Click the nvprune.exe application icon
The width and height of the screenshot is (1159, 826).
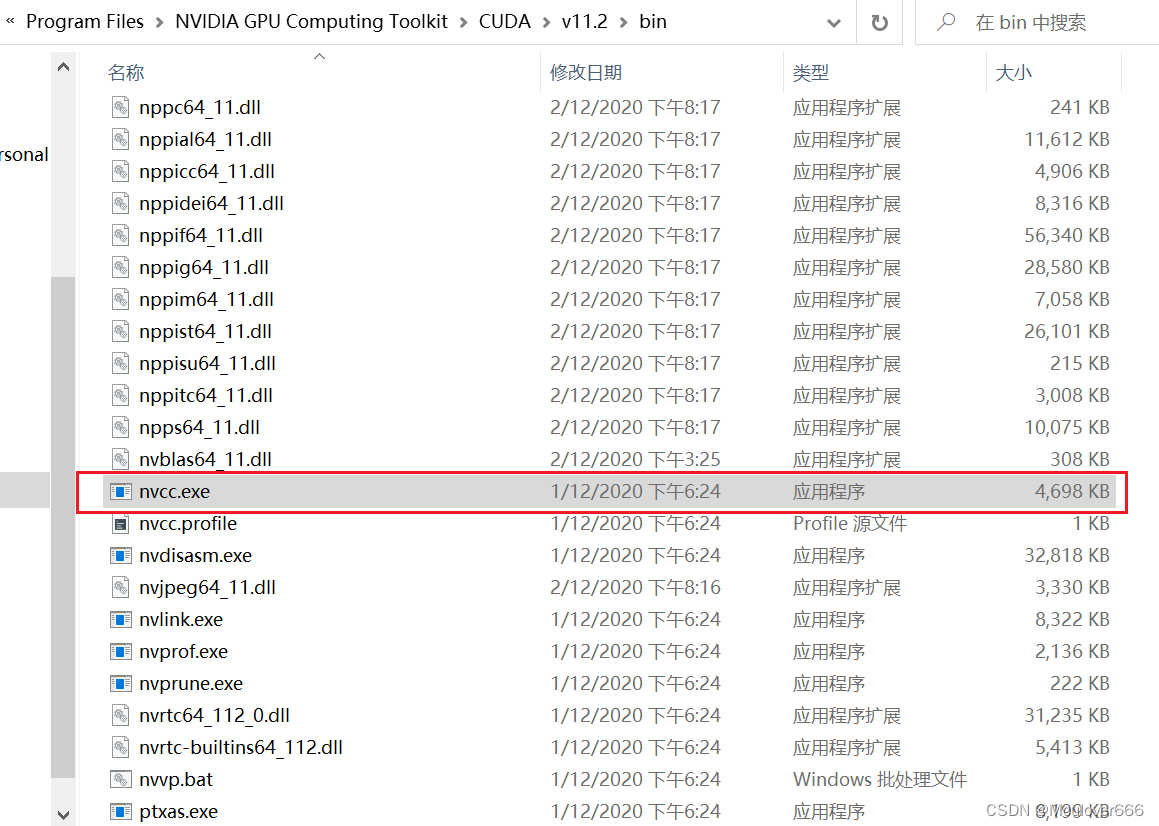(x=120, y=683)
